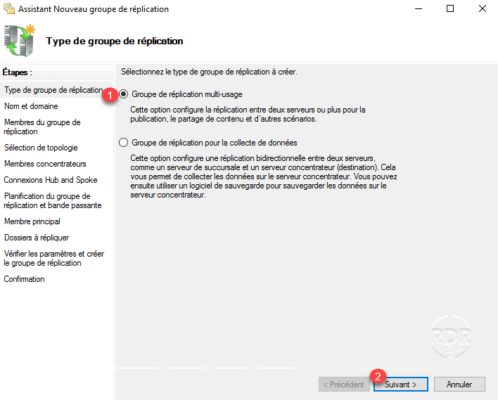Viewport: 498px width, 400px height.
Task: Click 'Sélectionnez le type de groupe' instruction text
Action: [209, 72]
